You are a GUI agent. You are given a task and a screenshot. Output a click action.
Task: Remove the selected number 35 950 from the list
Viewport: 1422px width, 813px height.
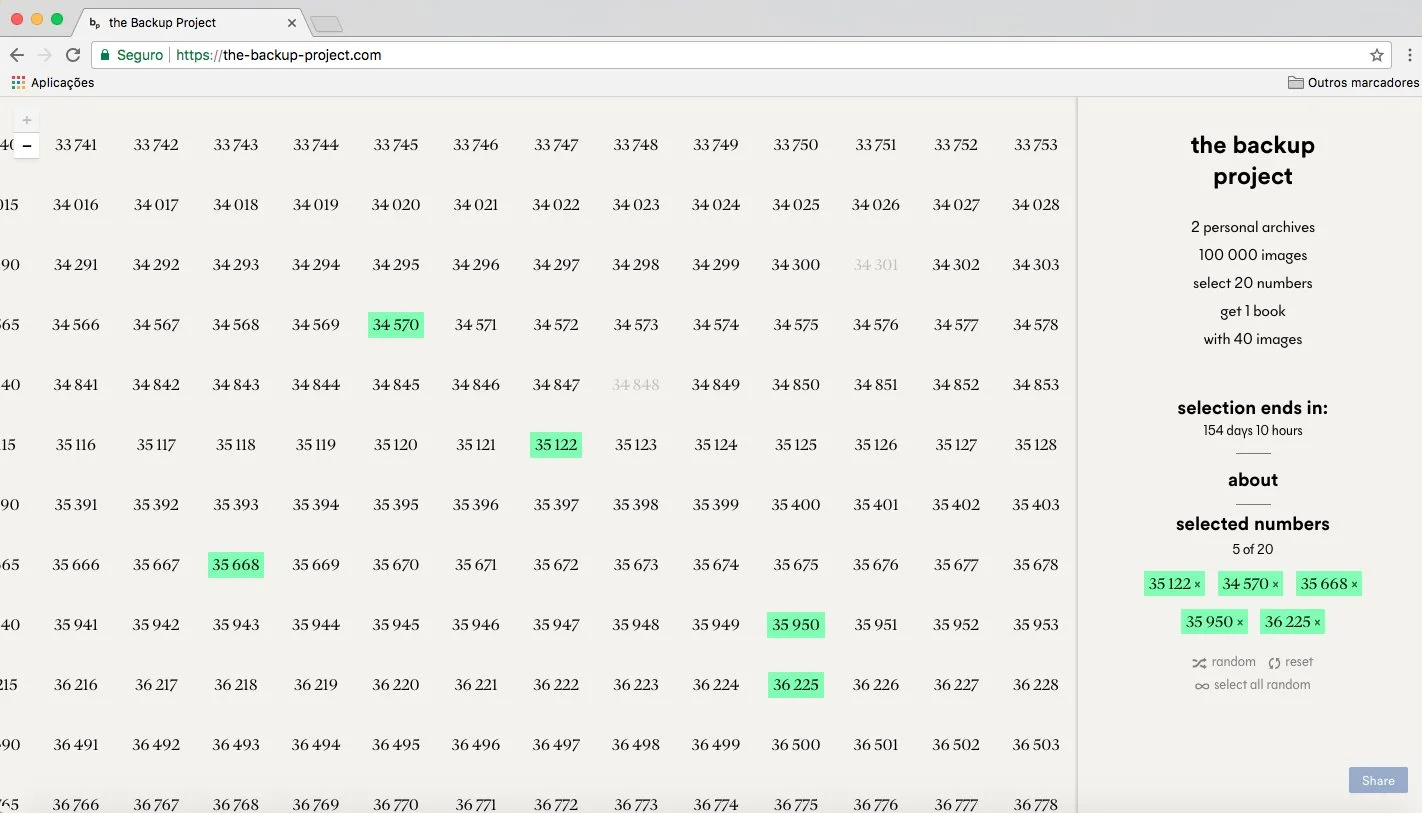click(1240, 623)
